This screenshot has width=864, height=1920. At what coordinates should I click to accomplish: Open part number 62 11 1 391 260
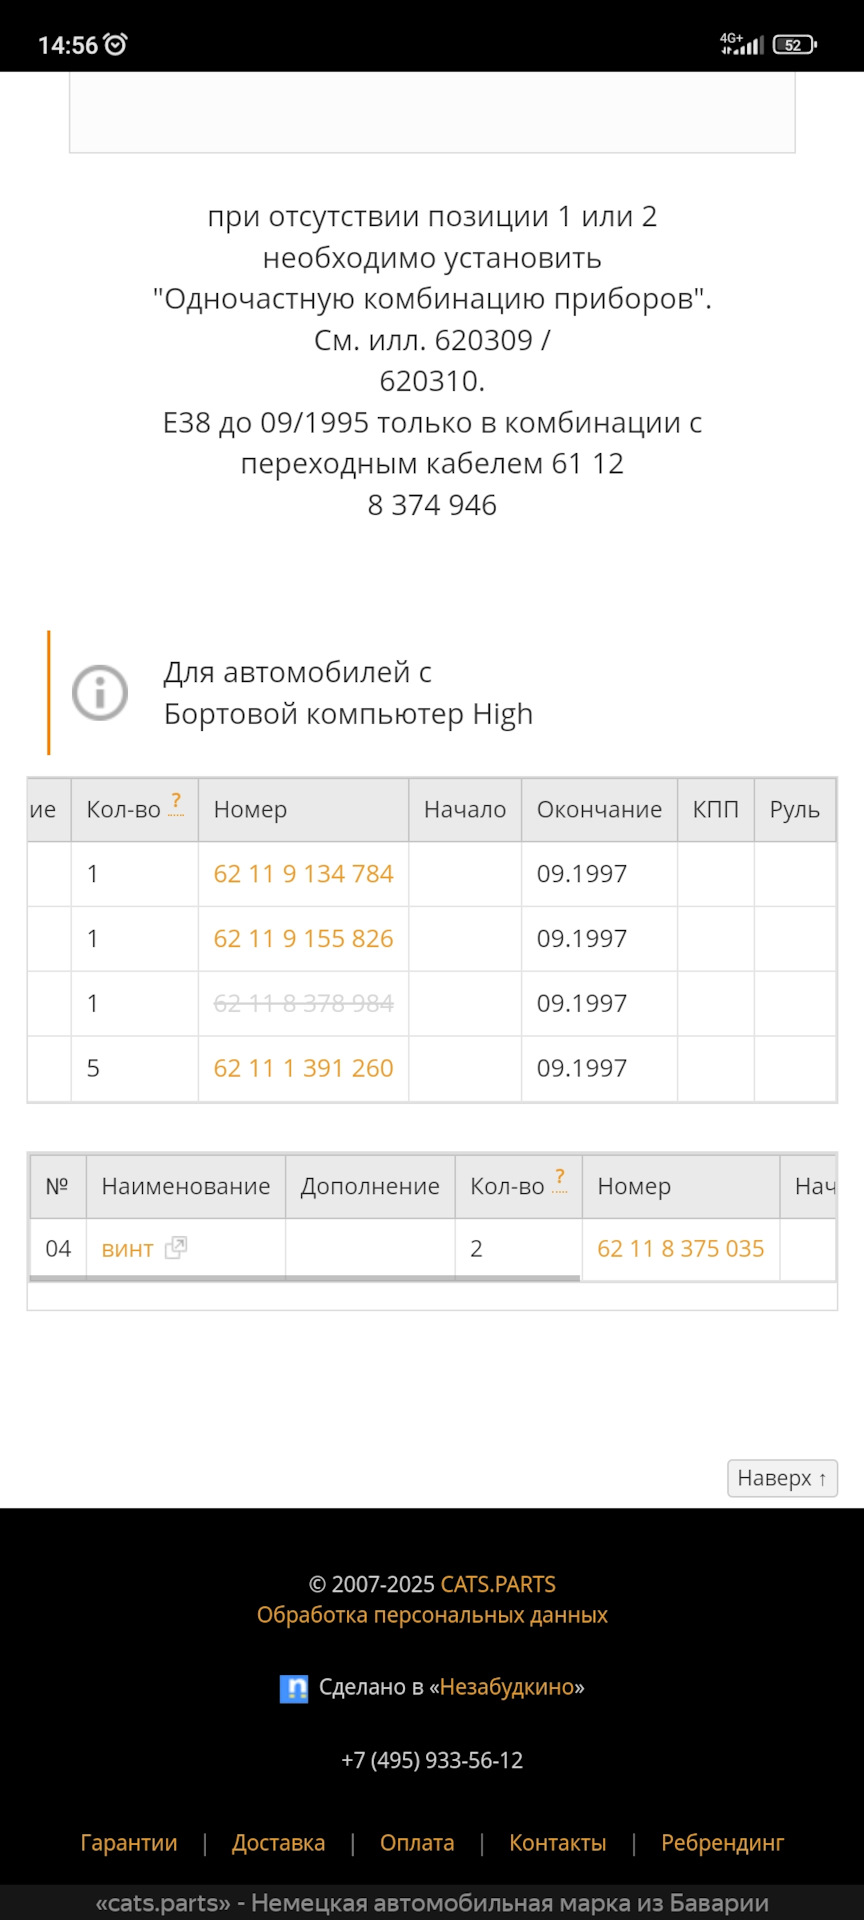click(x=304, y=1068)
